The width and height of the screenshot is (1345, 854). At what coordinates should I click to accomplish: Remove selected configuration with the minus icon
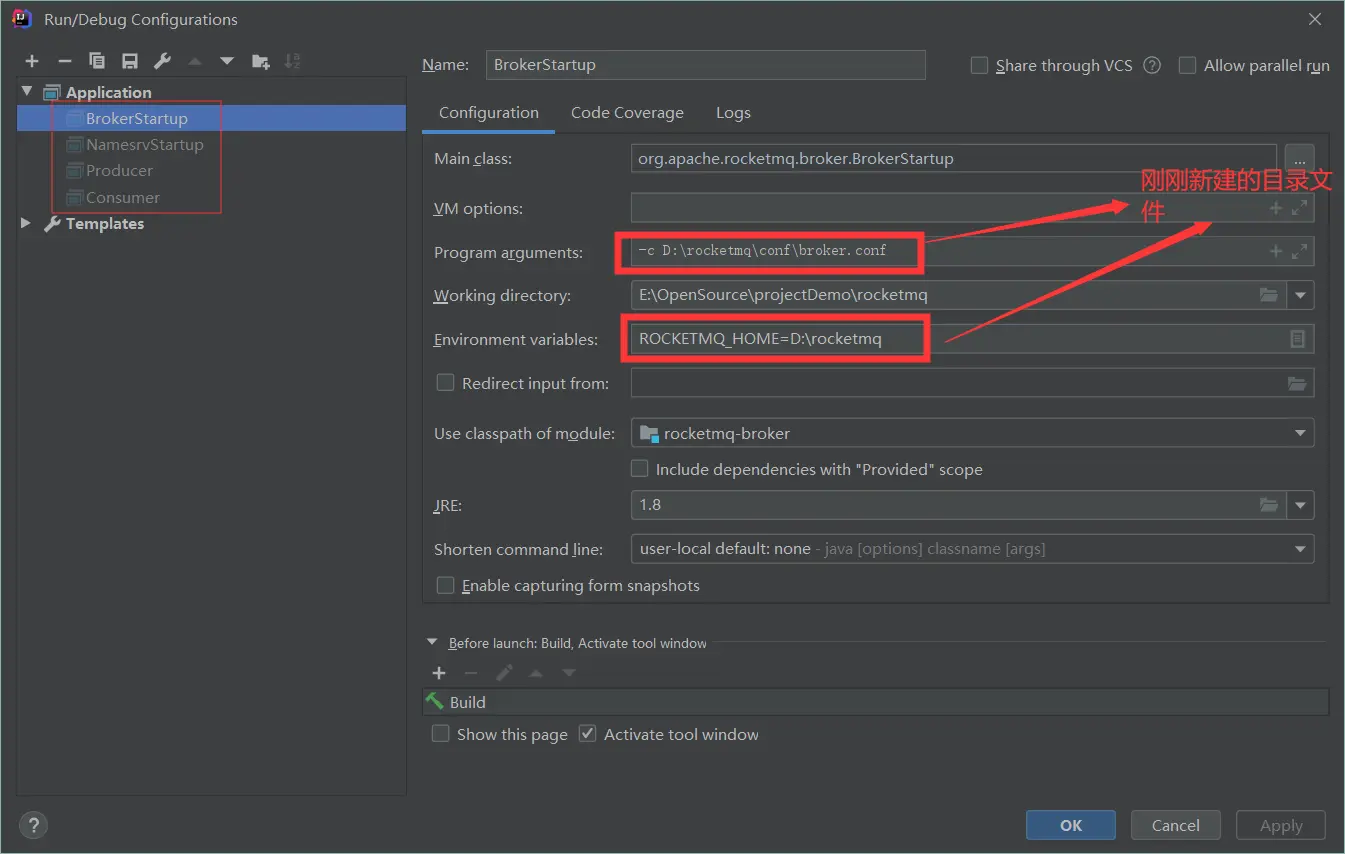point(64,62)
